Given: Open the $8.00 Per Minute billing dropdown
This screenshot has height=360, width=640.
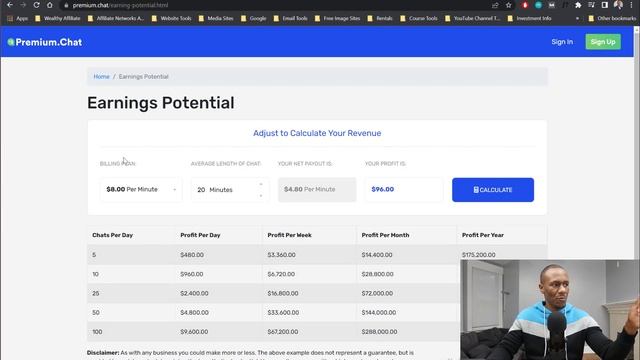Looking at the screenshot, I should [x=141, y=189].
